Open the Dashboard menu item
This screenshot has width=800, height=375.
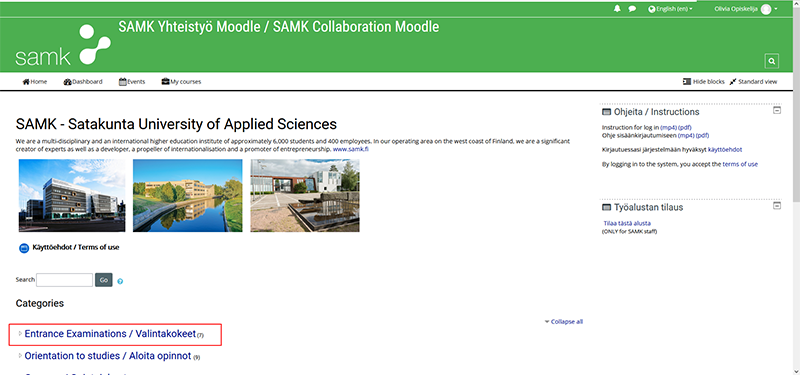[x=83, y=82]
